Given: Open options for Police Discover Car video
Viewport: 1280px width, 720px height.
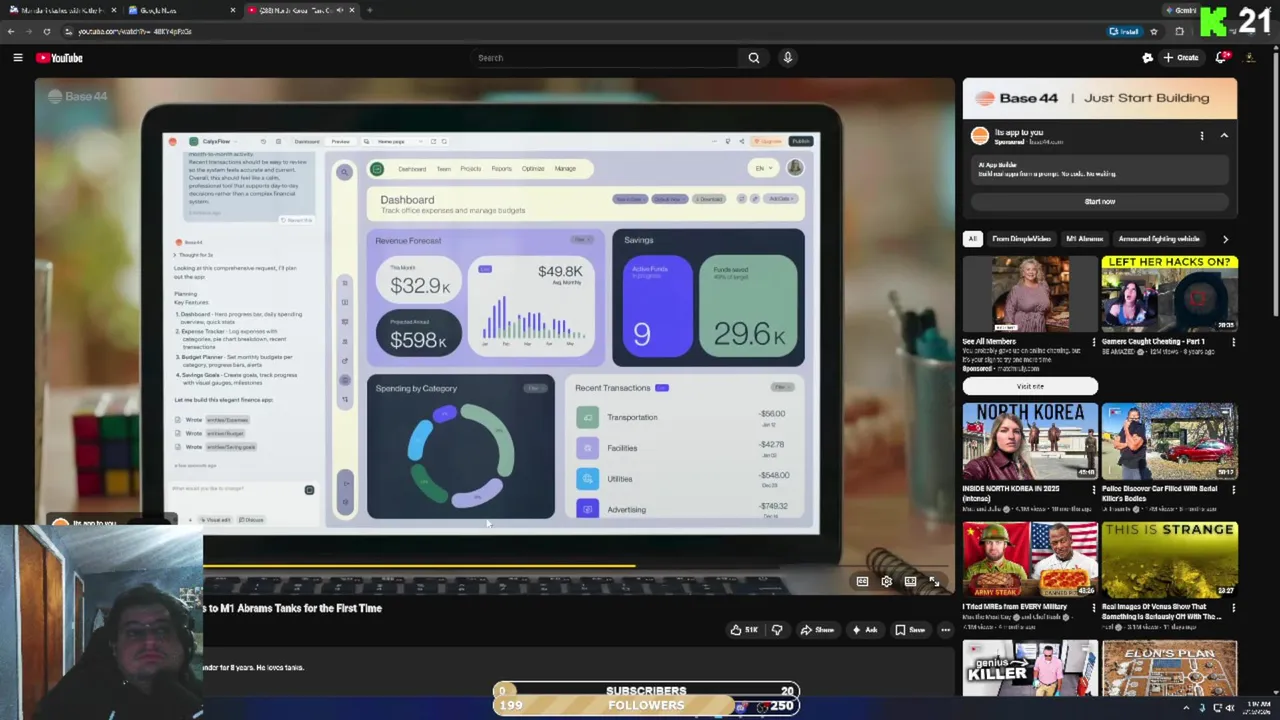Looking at the screenshot, I should coord(1233,490).
